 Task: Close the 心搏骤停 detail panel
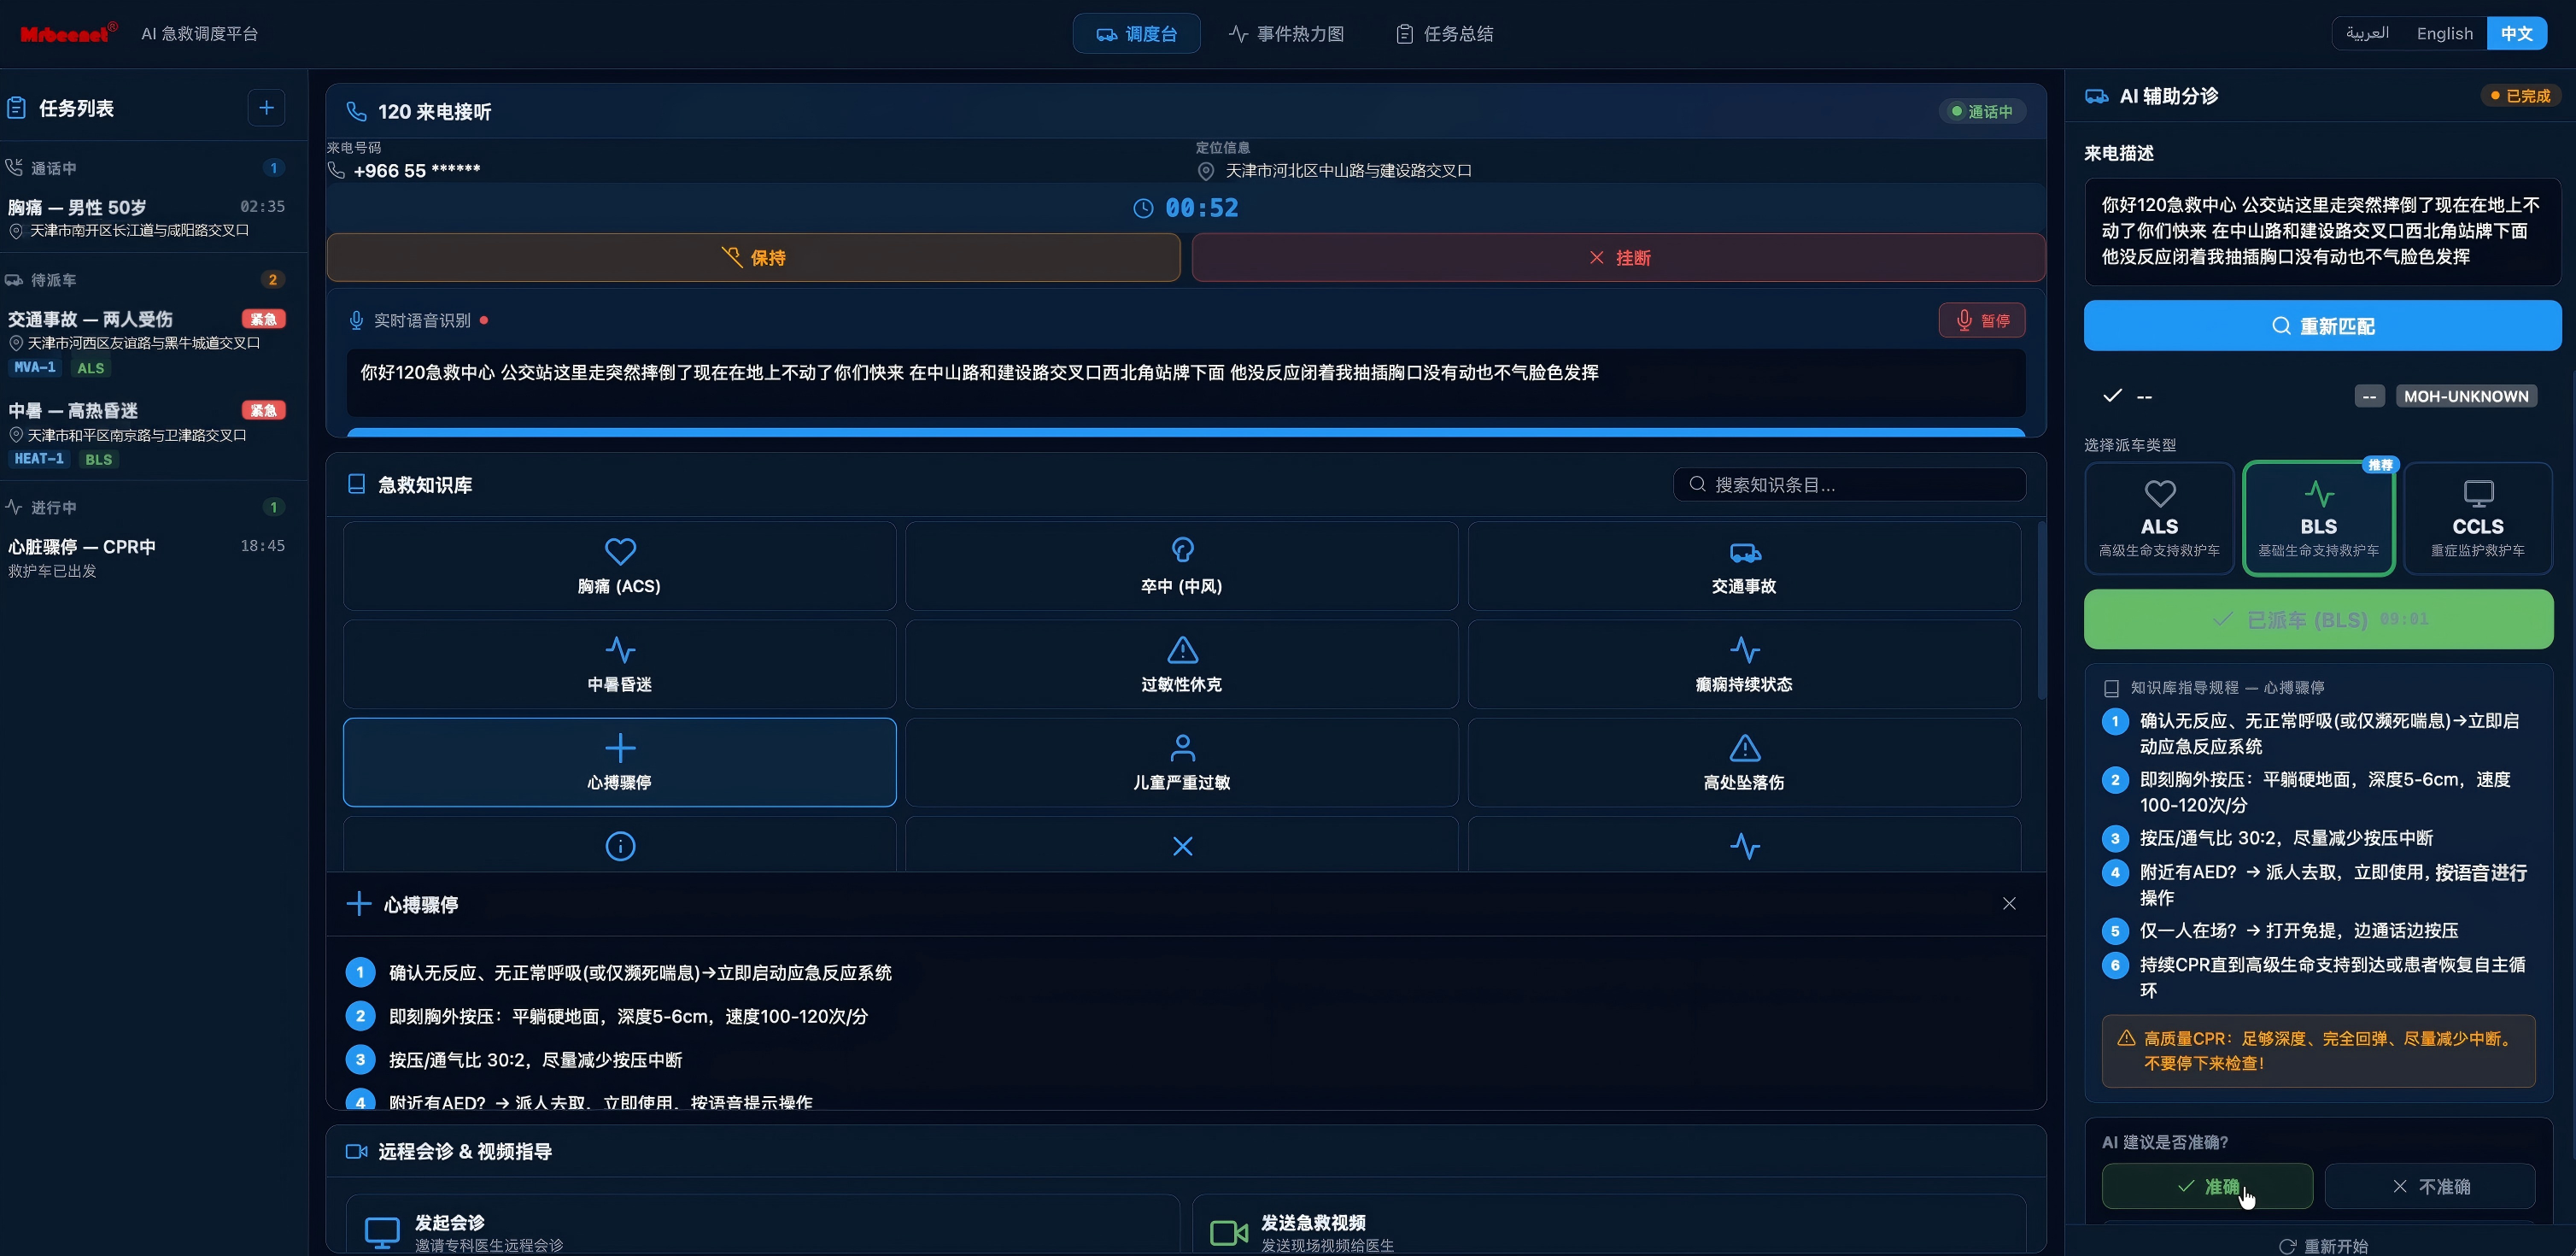tap(2009, 903)
